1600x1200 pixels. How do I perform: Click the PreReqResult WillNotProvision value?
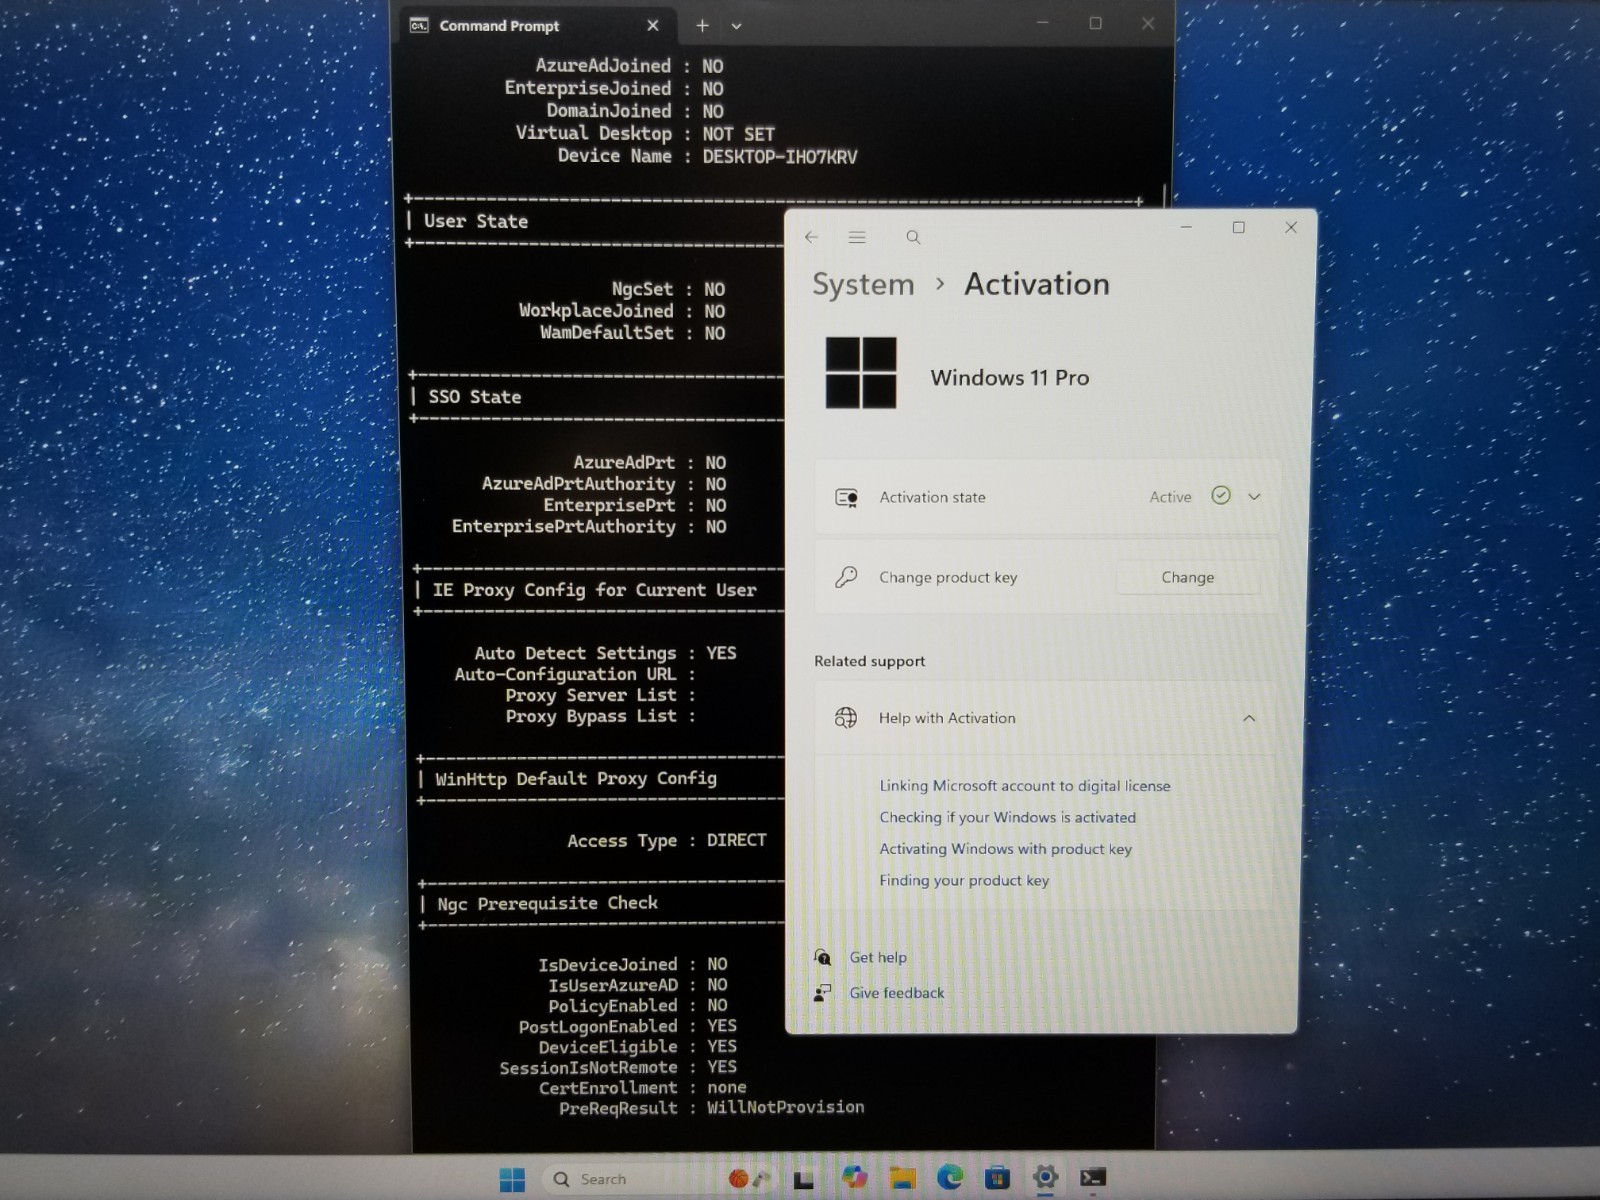coord(785,1107)
